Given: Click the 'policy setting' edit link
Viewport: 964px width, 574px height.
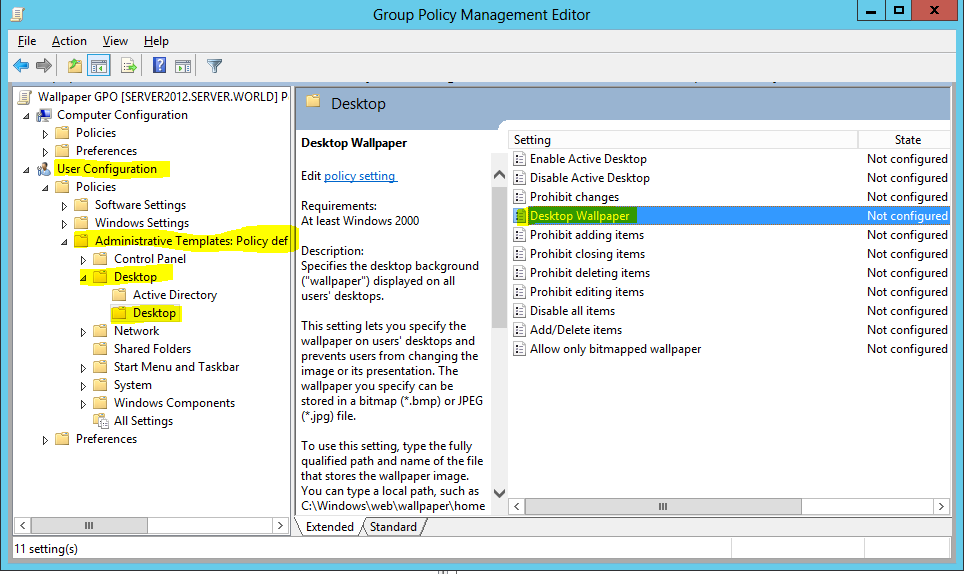Looking at the screenshot, I should pyautogui.click(x=360, y=176).
